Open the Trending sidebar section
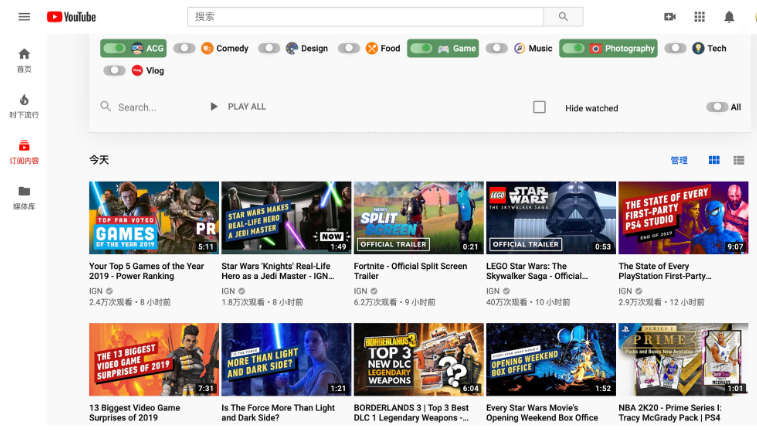The height and width of the screenshot is (448, 757). [24, 106]
